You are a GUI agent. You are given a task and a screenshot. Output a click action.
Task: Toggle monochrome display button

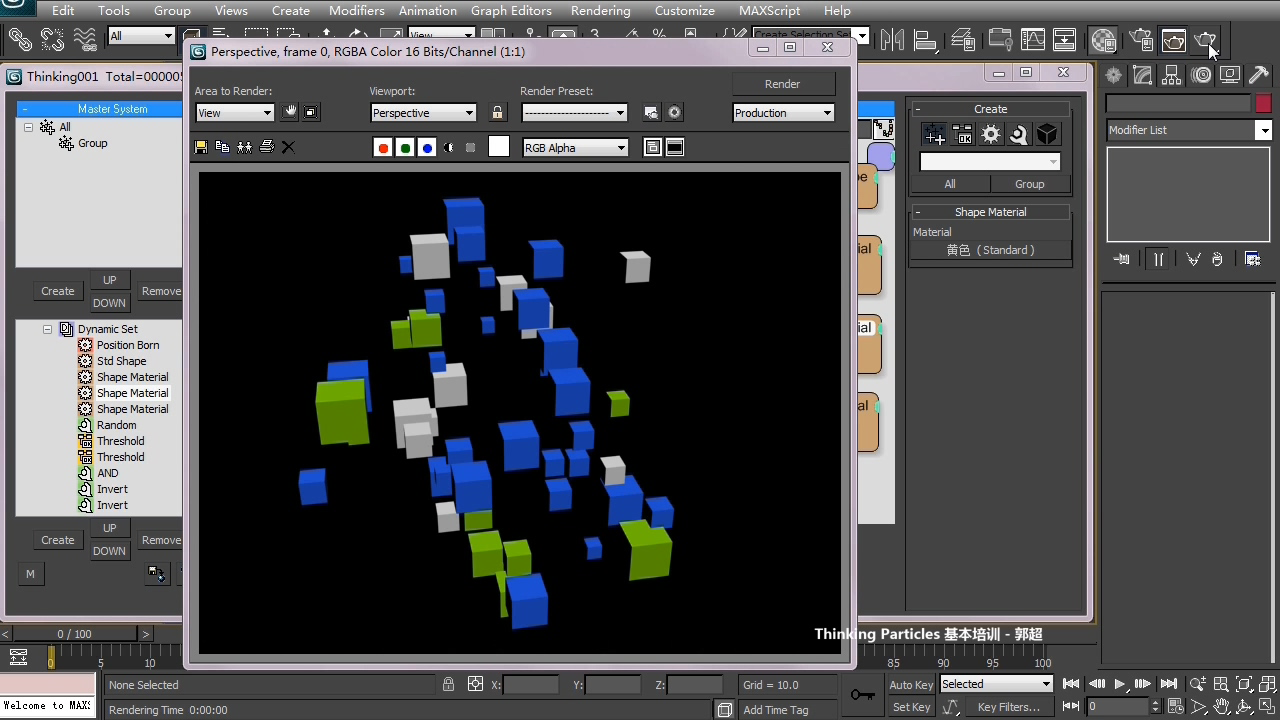click(470, 148)
